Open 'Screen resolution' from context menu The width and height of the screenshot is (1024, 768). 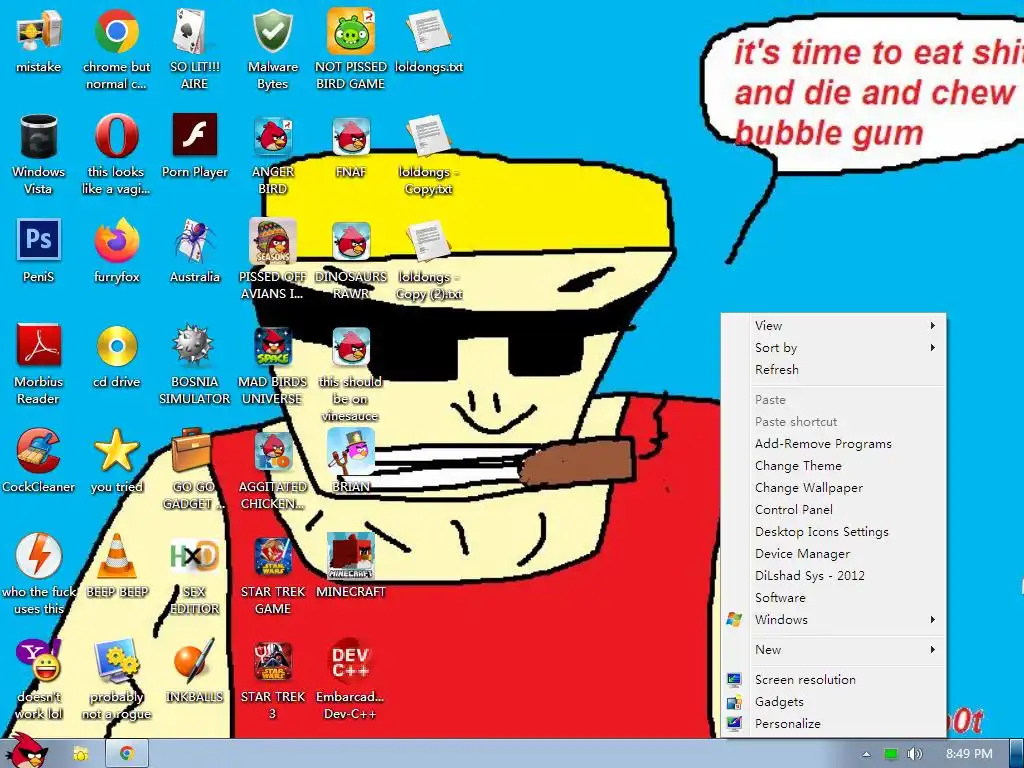point(833,679)
